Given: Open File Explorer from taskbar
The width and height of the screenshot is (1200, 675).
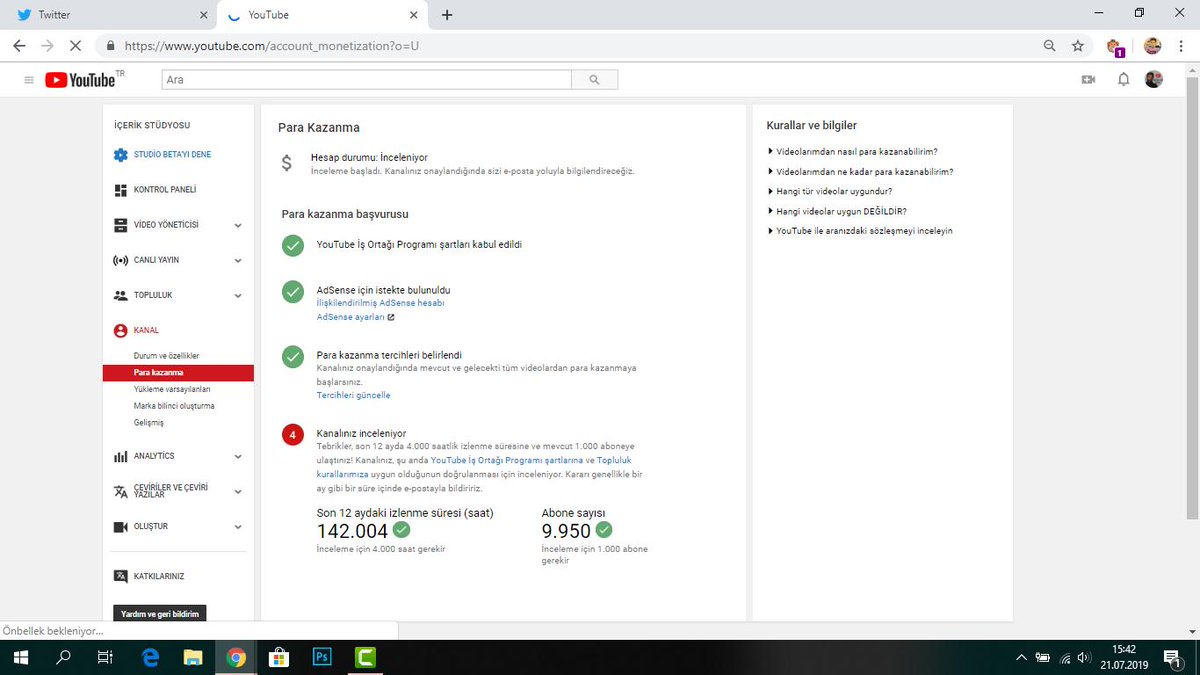Looking at the screenshot, I should [x=194, y=657].
